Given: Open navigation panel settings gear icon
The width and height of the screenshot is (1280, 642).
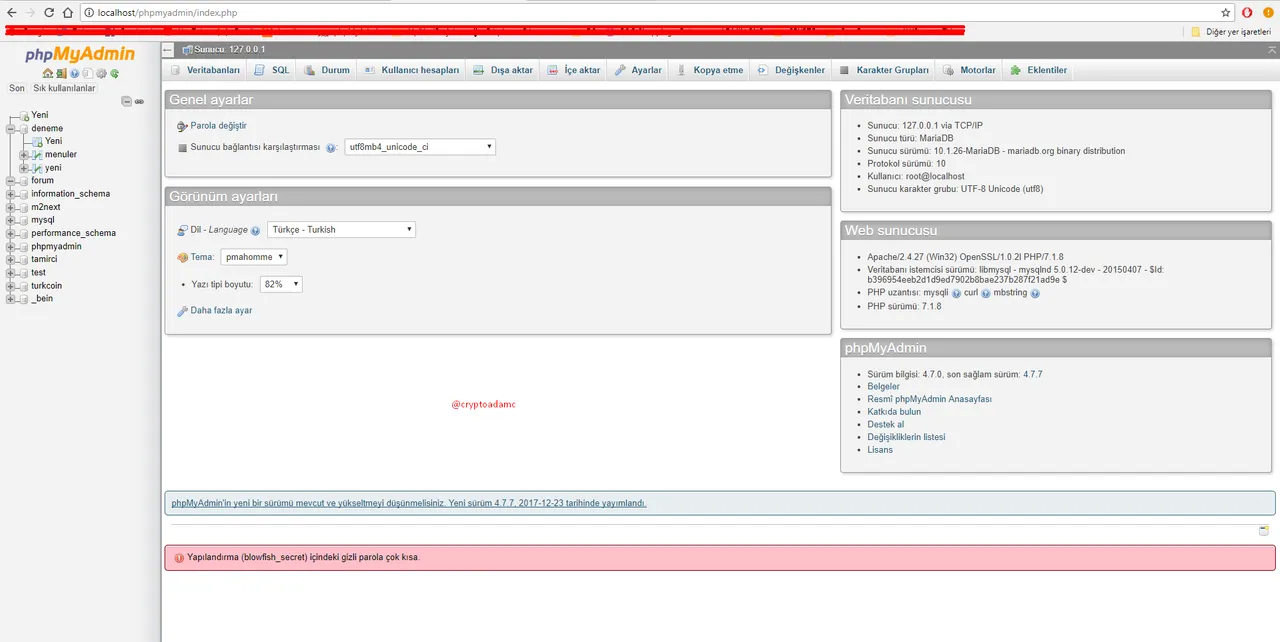Looking at the screenshot, I should coord(101,74).
